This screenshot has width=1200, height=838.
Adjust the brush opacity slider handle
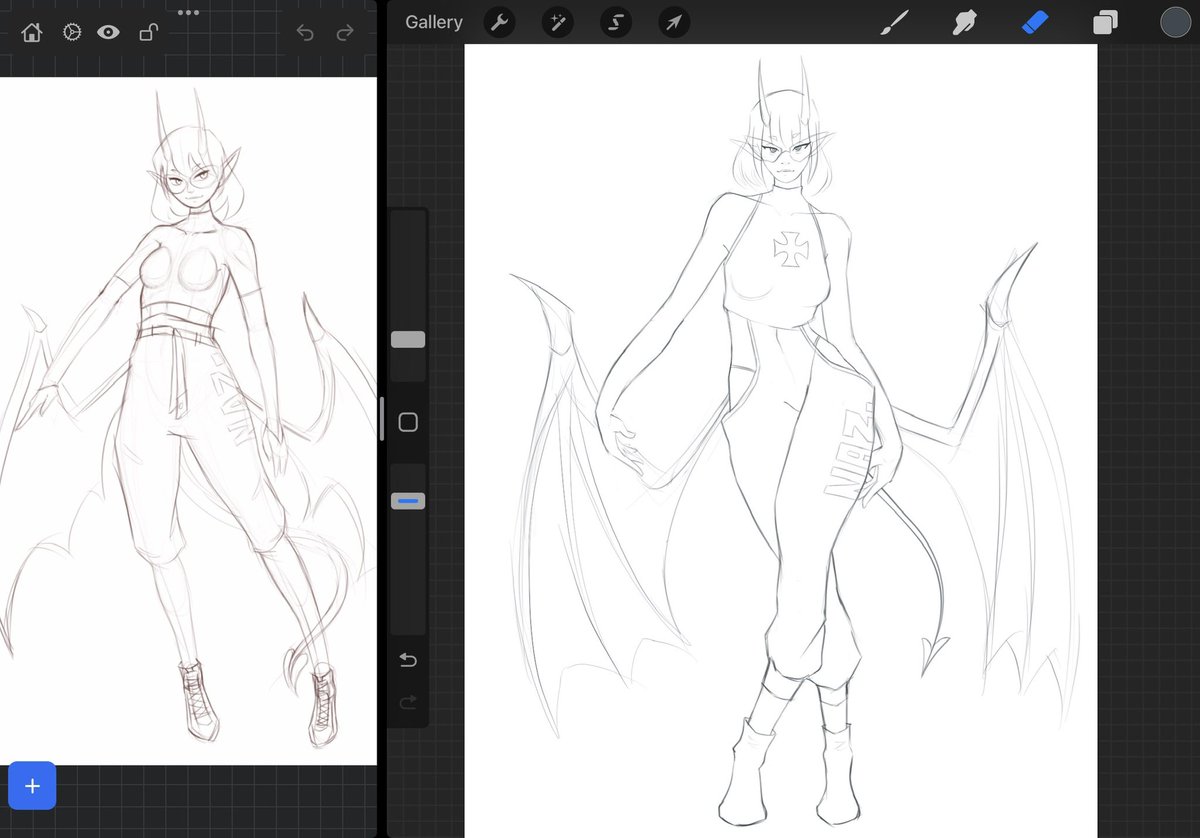[408, 500]
